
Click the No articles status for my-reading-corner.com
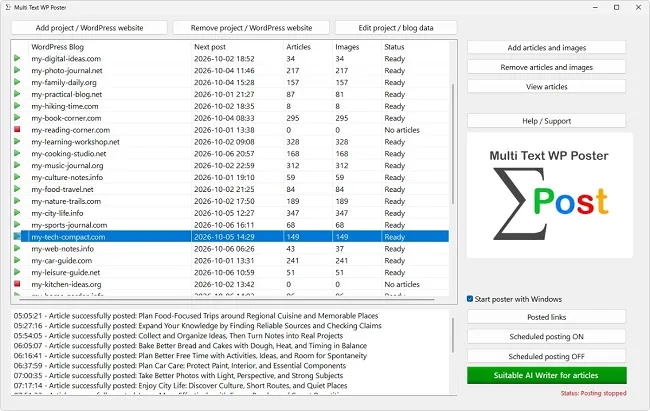click(402, 130)
